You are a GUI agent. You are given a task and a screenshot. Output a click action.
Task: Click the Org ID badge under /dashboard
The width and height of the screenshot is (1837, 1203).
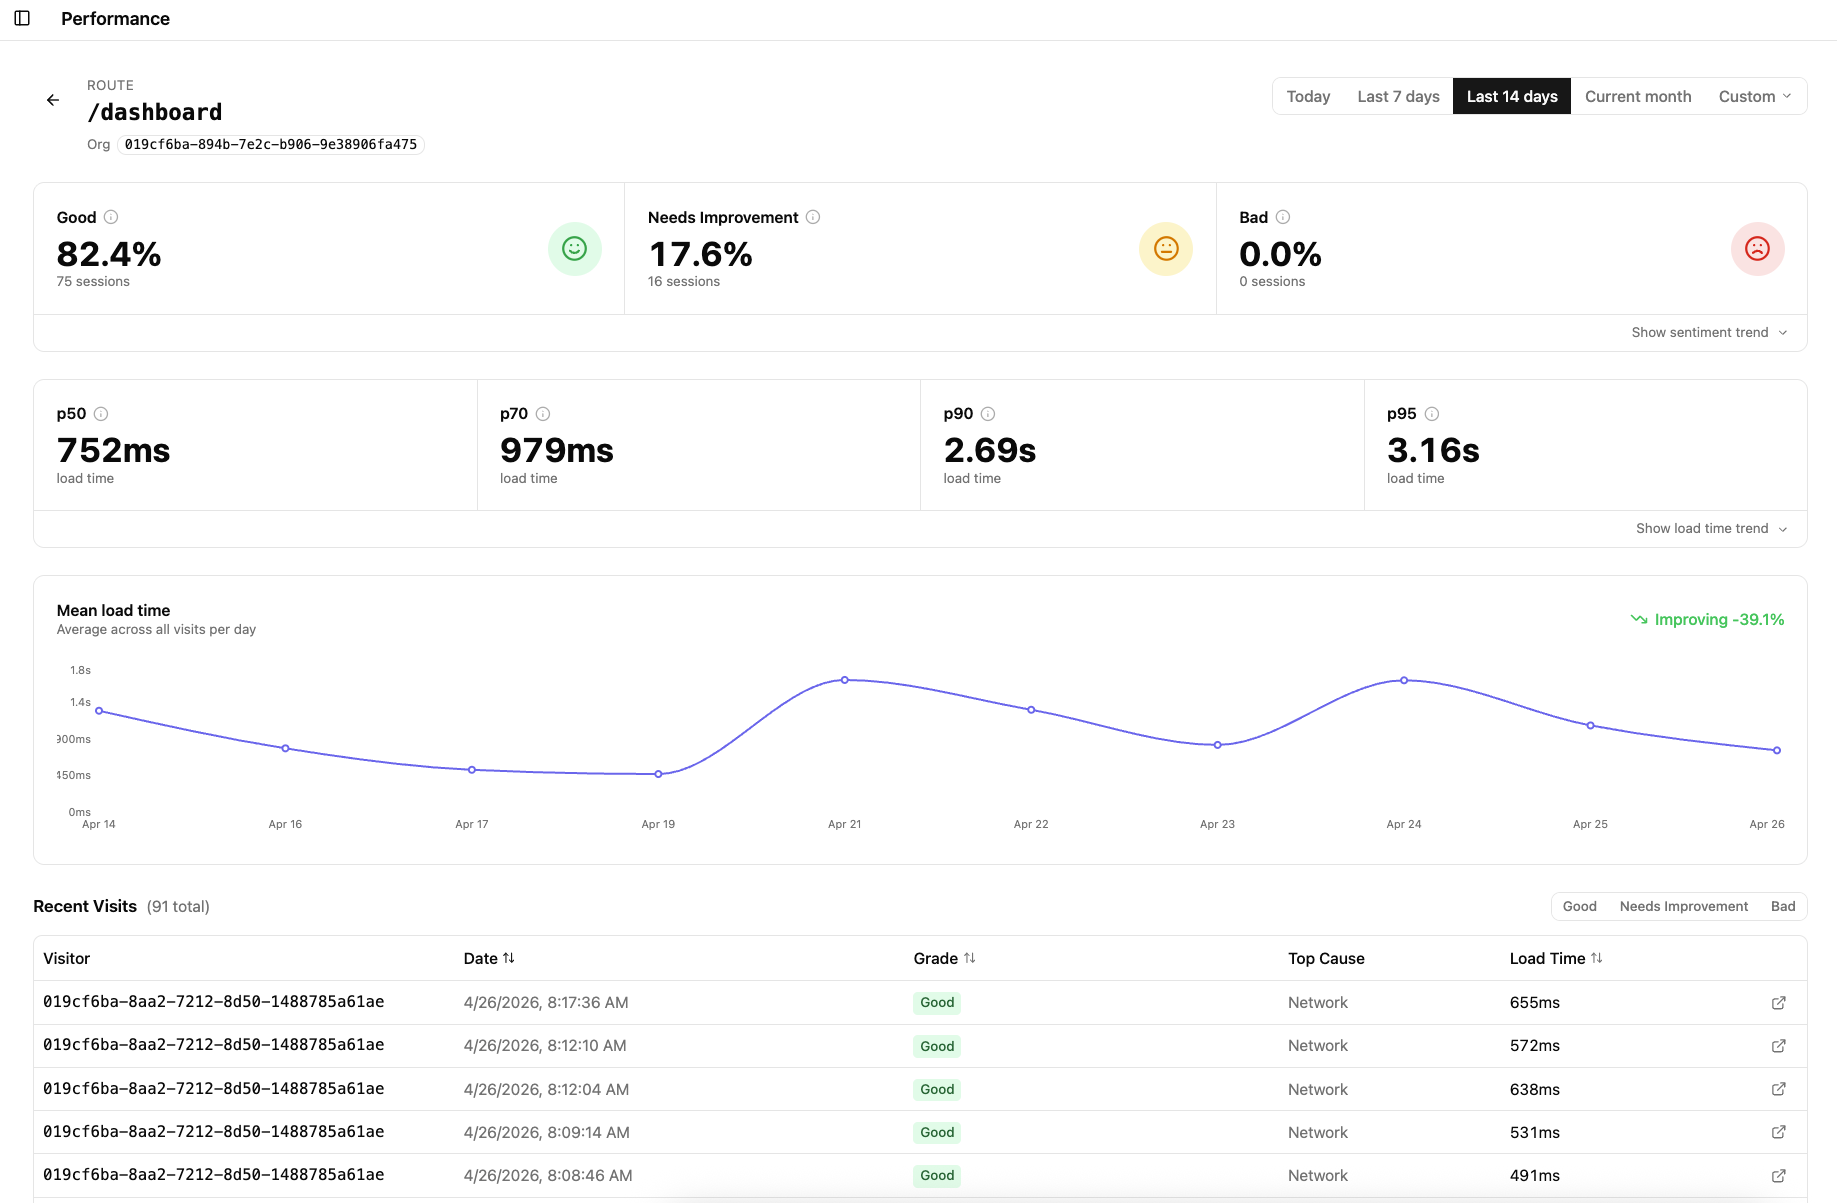pos(271,144)
